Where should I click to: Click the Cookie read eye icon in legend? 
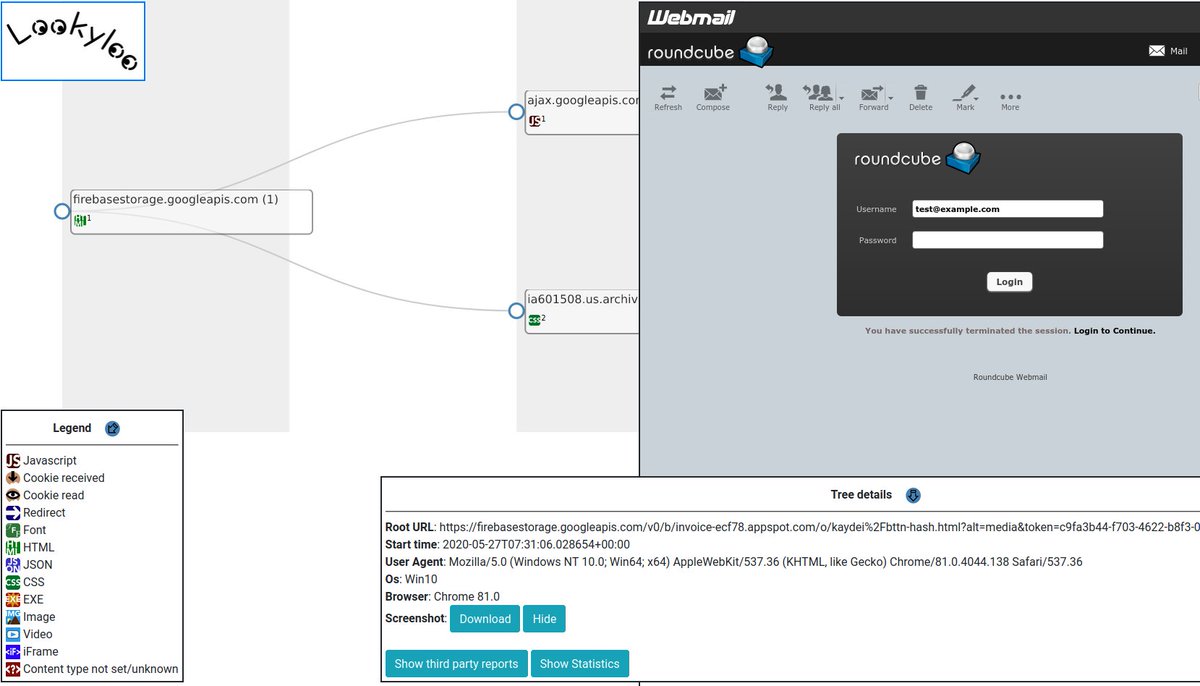pyautogui.click(x=13, y=495)
